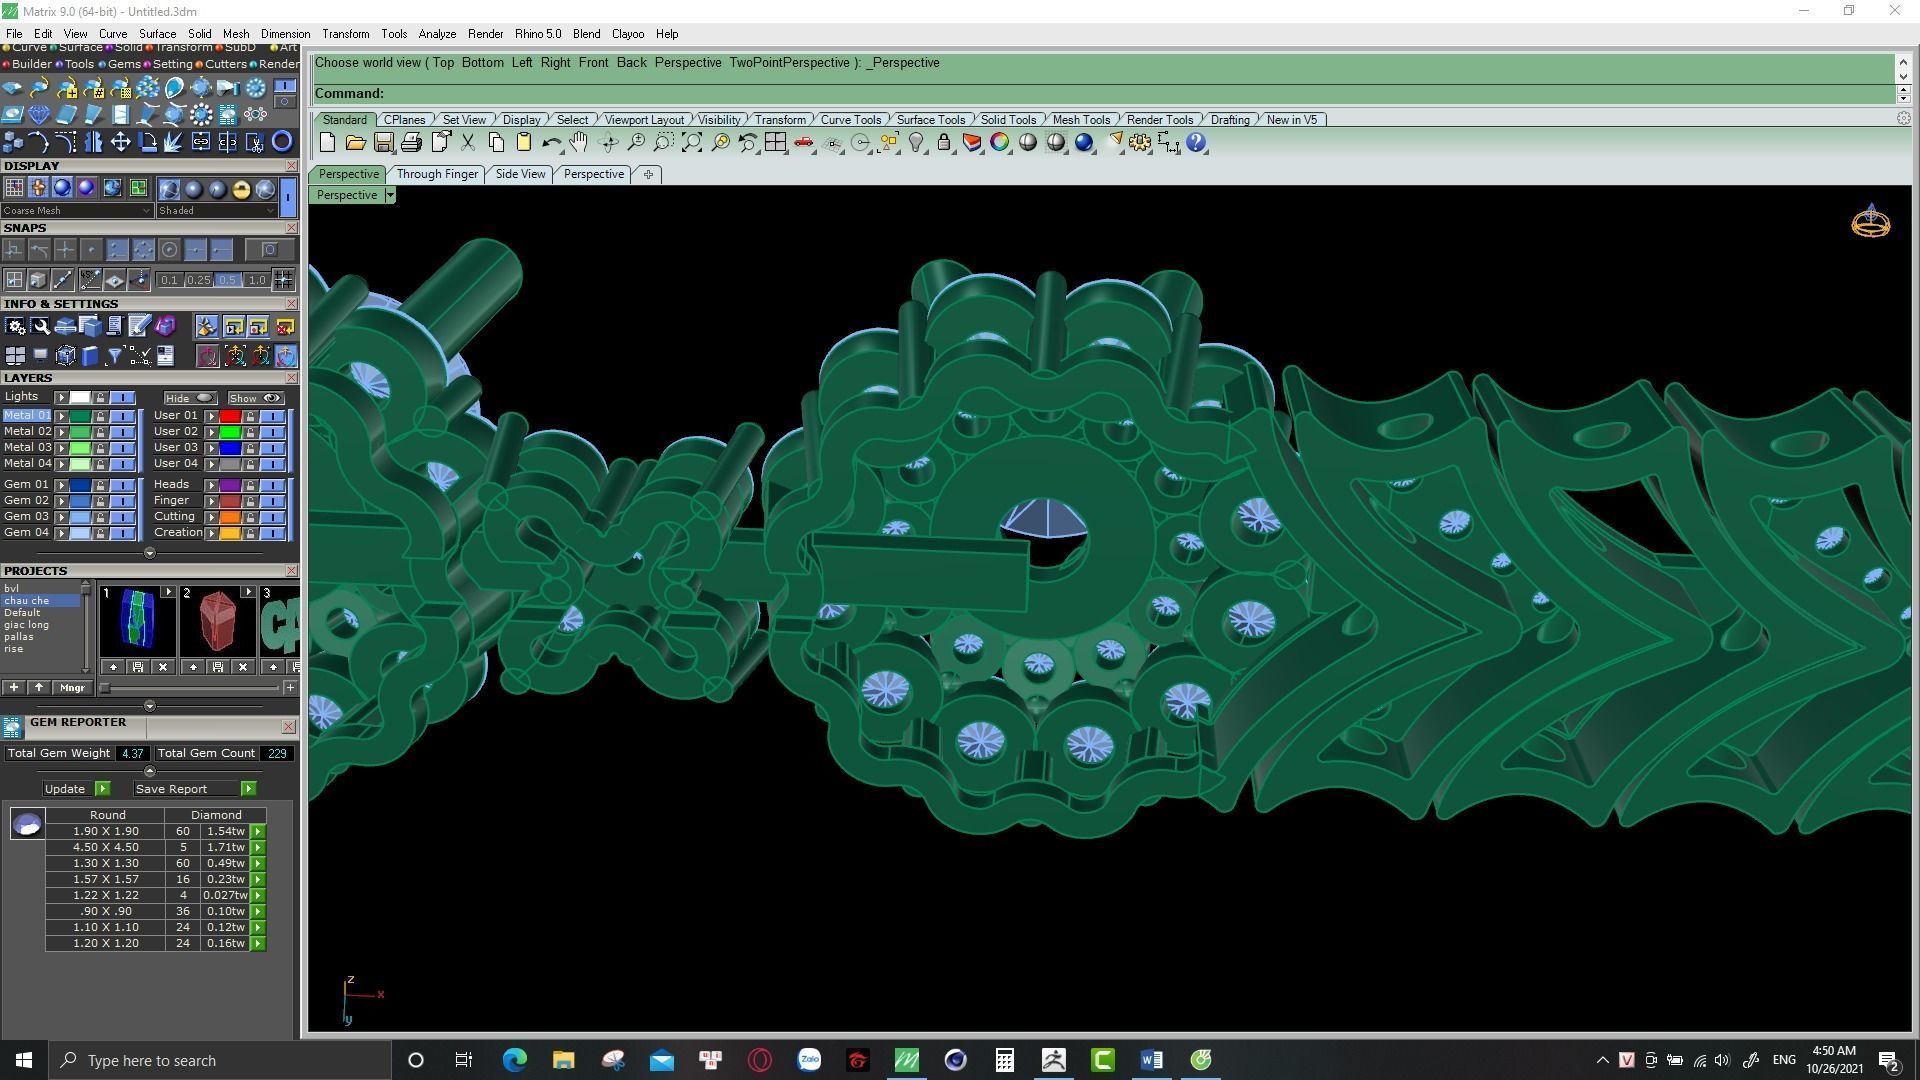Viewport: 1920px width, 1080px height.
Task: Expand Gem 02 layer arrow
Action: [x=61, y=501]
